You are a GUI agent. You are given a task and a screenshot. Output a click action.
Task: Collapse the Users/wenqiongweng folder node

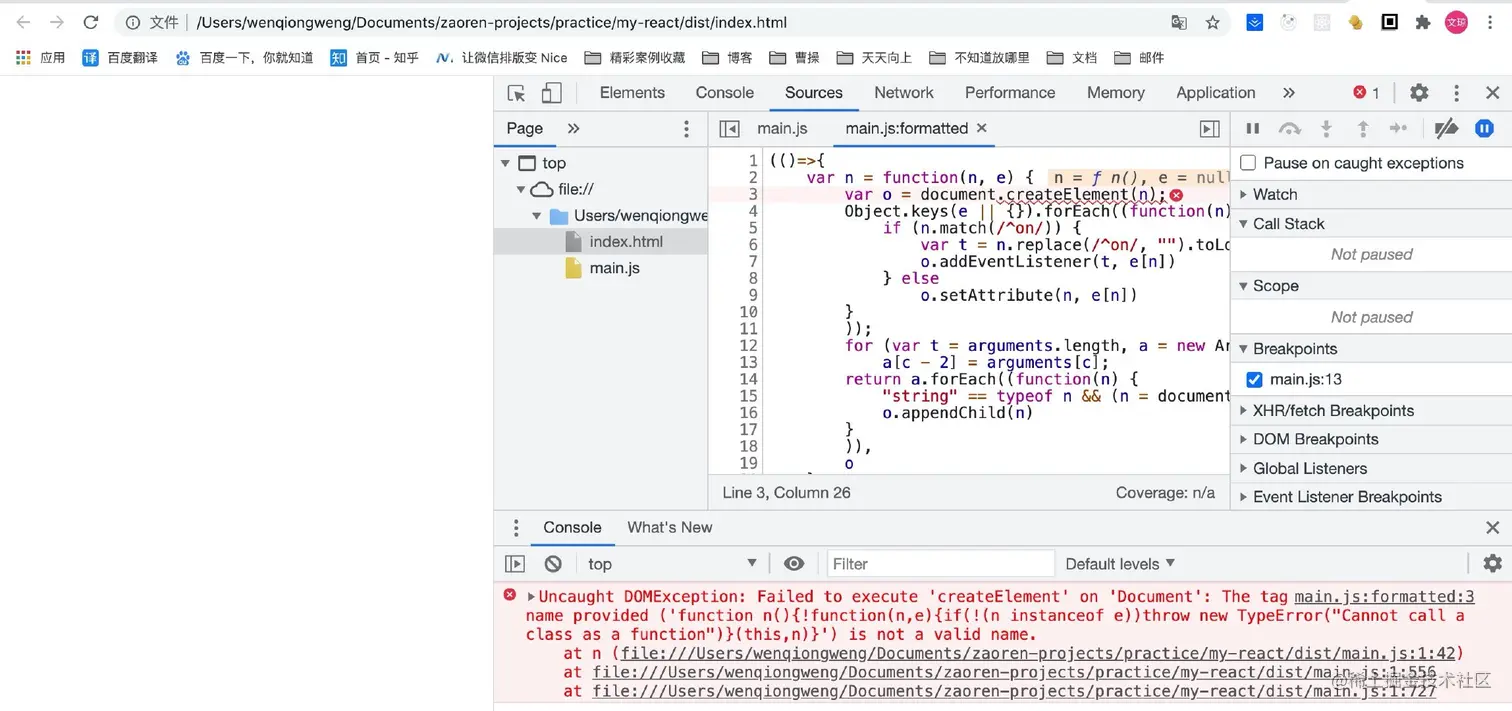537,216
